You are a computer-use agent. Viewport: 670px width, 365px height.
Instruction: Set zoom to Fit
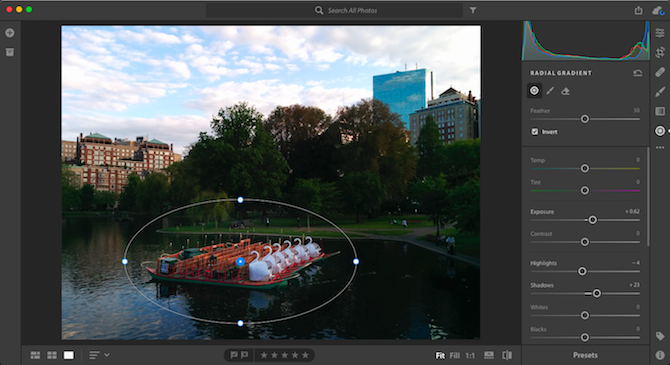440,356
